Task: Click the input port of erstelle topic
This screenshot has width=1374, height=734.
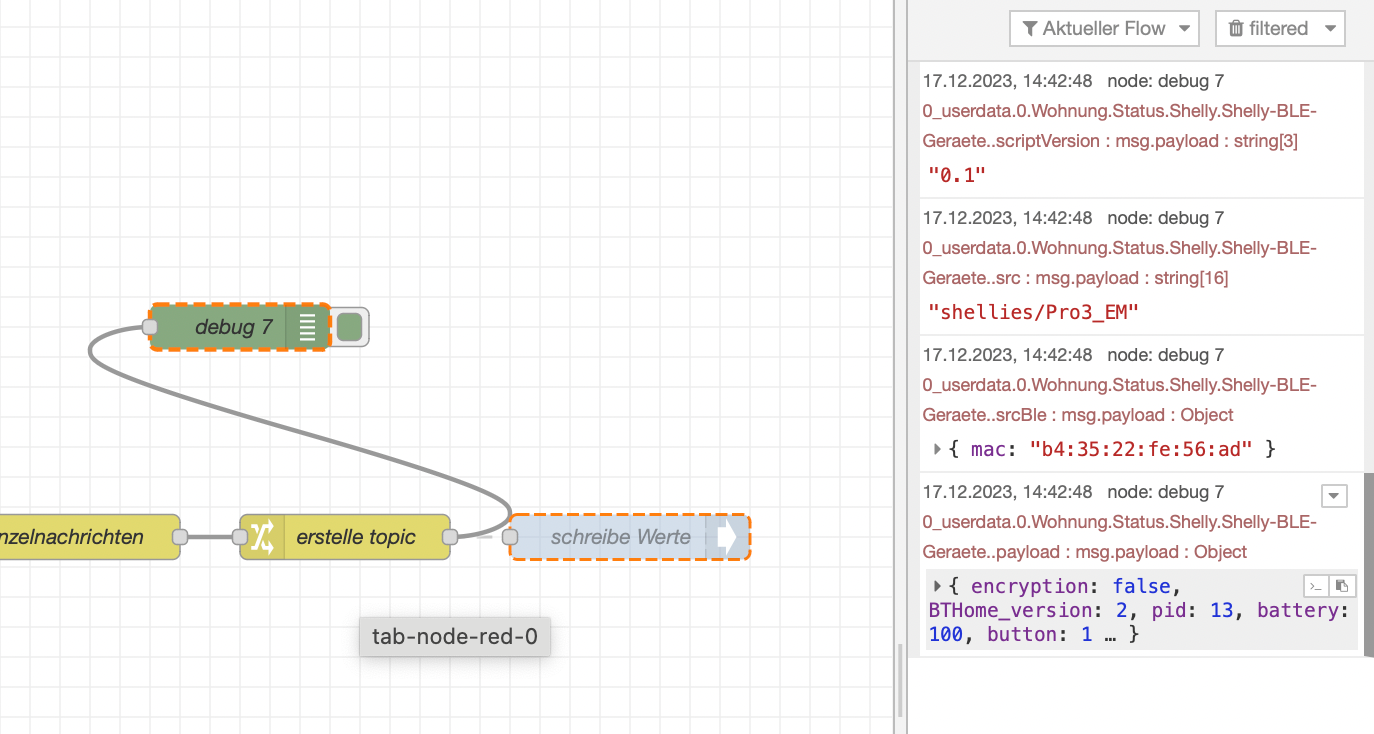Action: click(240, 537)
